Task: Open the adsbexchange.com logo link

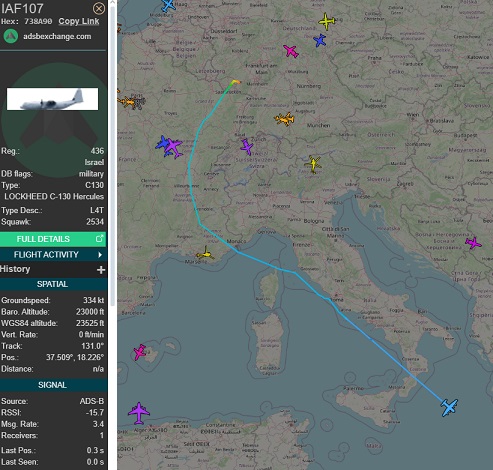Action: pos(11,36)
